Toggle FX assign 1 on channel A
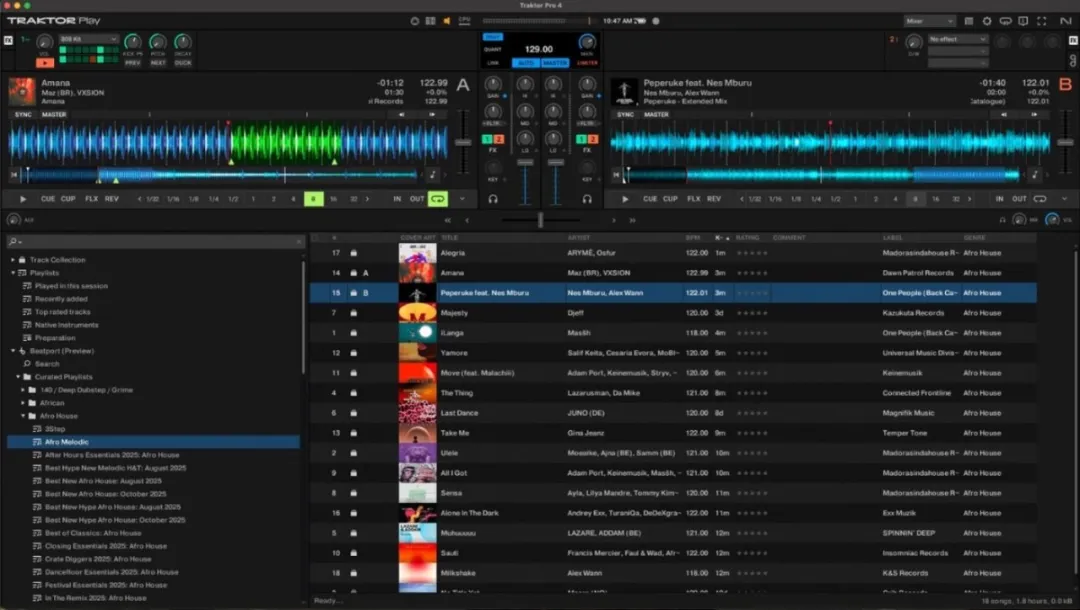 pyautogui.click(x=487, y=139)
